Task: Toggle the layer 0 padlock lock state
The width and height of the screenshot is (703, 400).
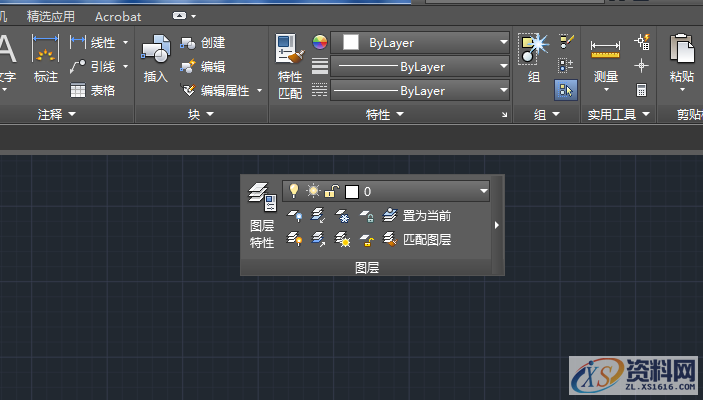Action: pos(331,190)
